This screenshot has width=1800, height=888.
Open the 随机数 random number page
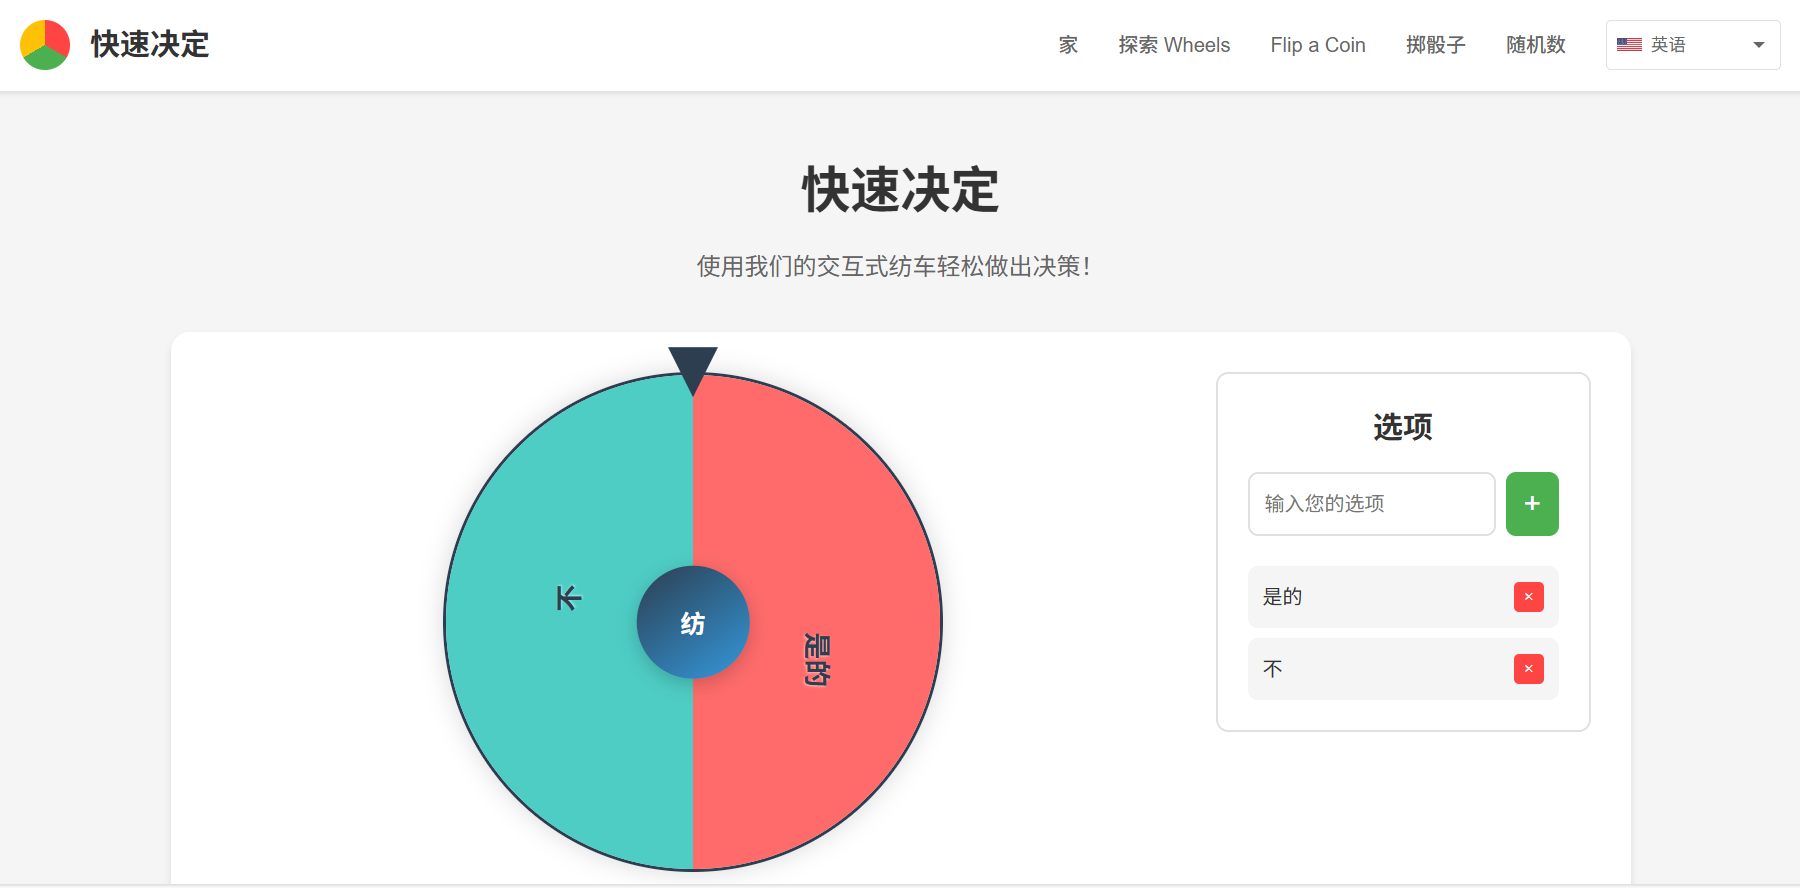(x=1536, y=45)
